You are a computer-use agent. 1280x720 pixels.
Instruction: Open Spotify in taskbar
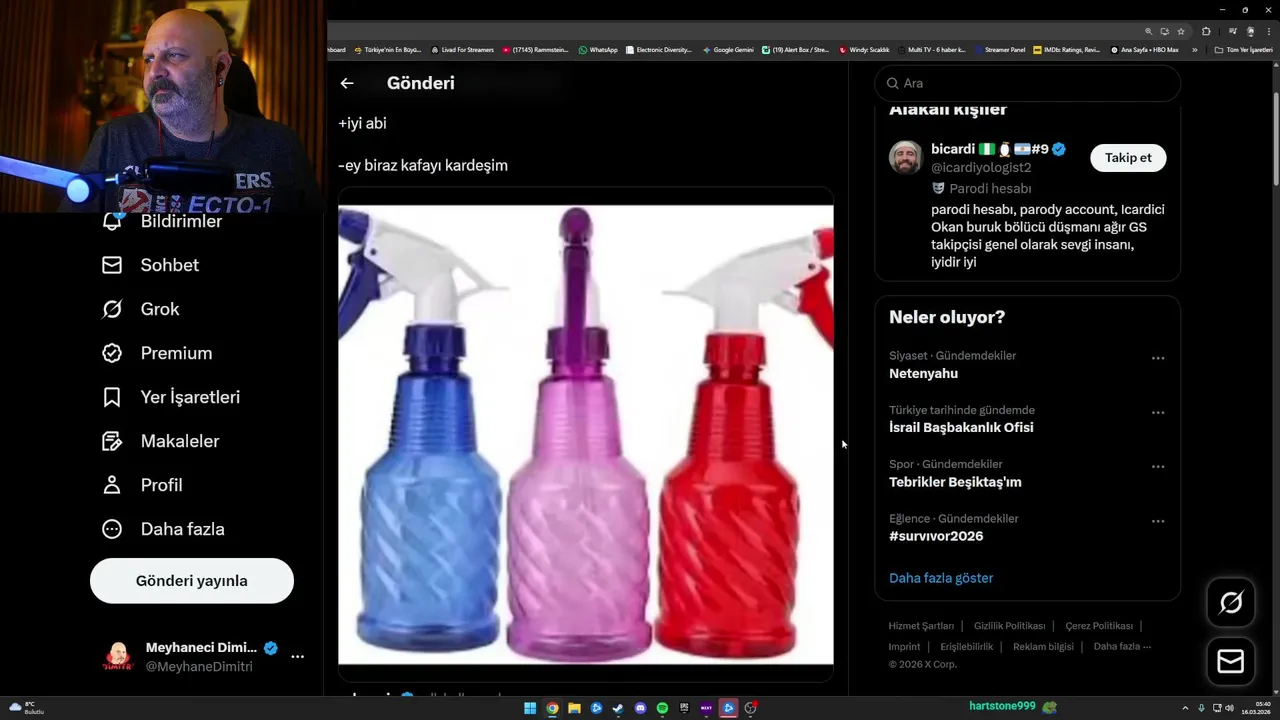[x=662, y=708]
